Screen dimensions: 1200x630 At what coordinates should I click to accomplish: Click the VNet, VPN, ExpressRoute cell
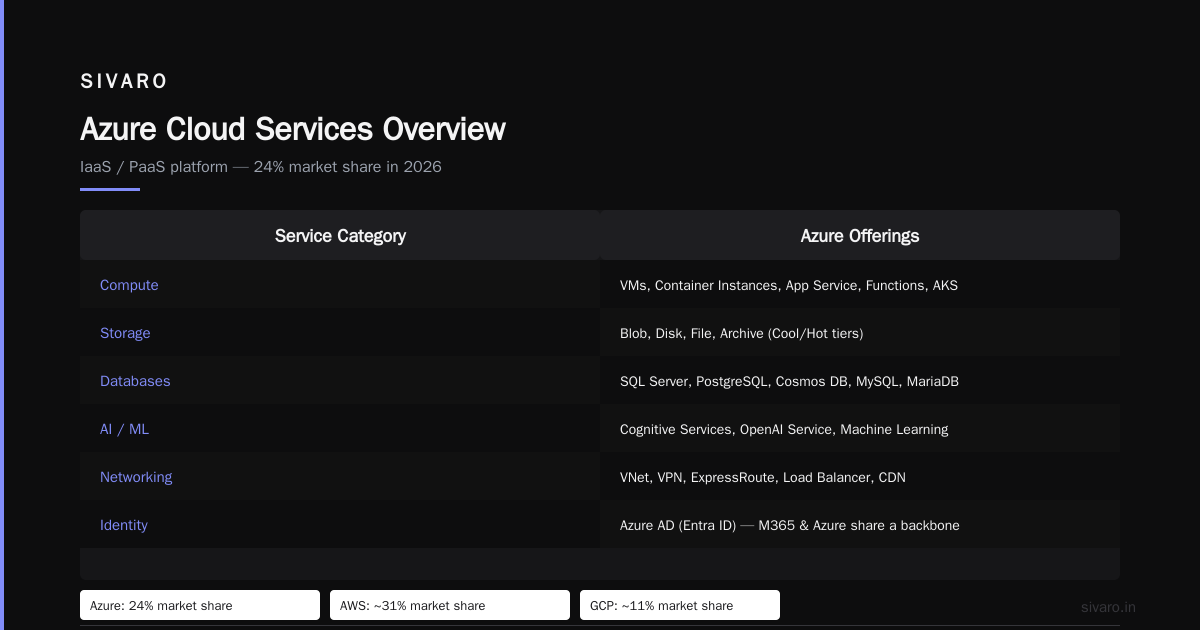pyautogui.click(x=860, y=477)
